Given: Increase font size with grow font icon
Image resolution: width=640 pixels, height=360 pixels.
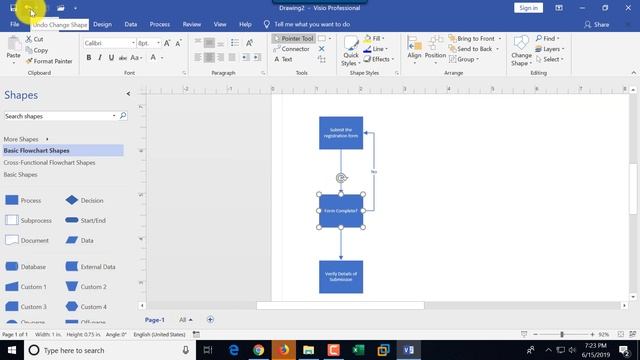Looking at the screenshot, I should point(167,43).
